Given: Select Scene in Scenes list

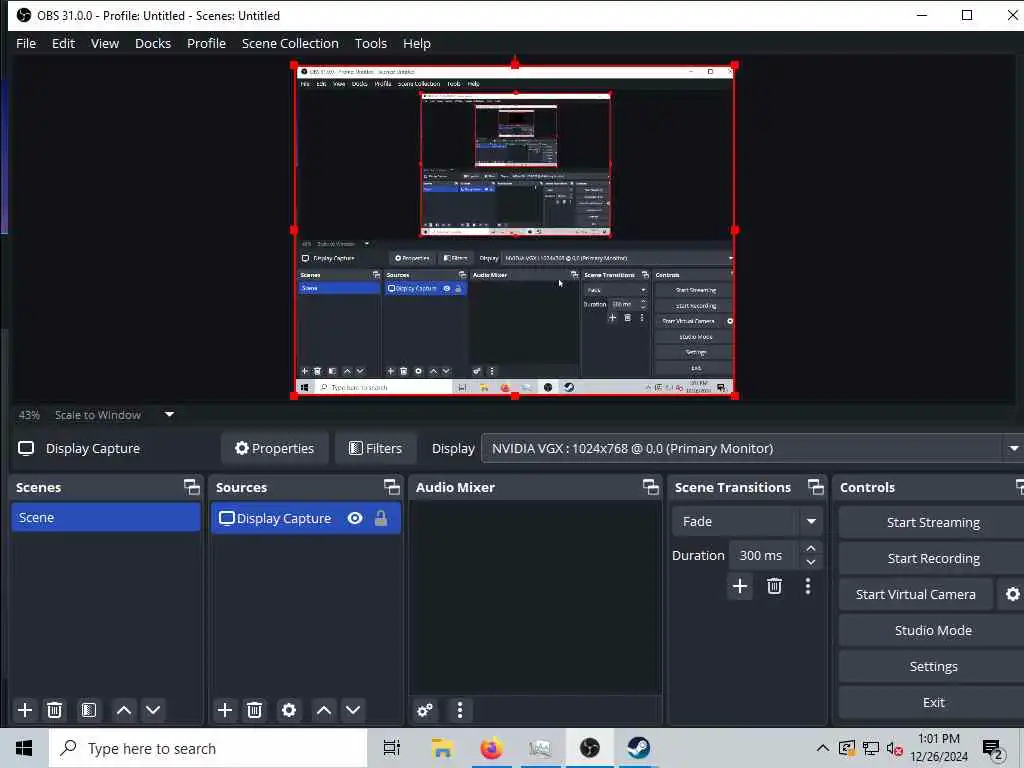Looking at the screenshot, I should [106, 517].
